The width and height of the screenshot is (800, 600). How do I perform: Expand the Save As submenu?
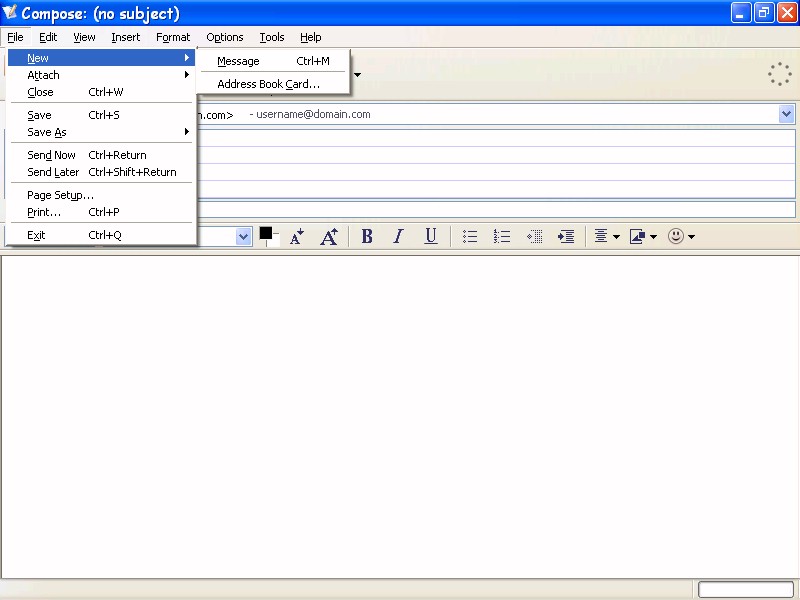tap(102, 132)
